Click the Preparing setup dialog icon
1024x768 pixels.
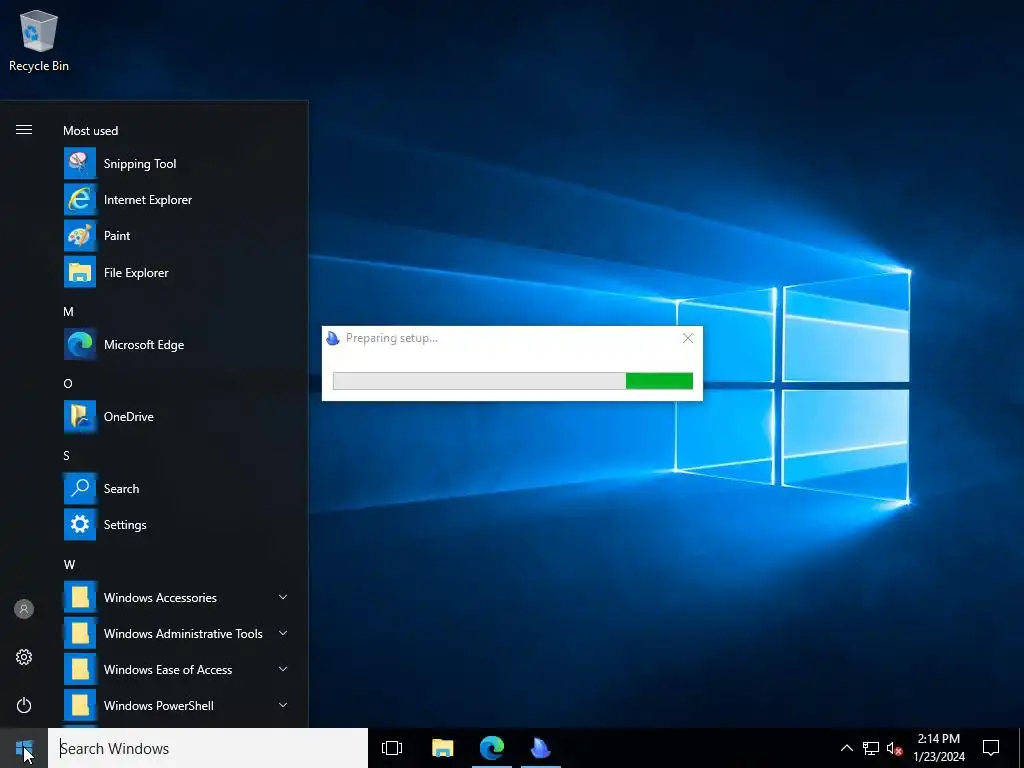pos(333,338)
